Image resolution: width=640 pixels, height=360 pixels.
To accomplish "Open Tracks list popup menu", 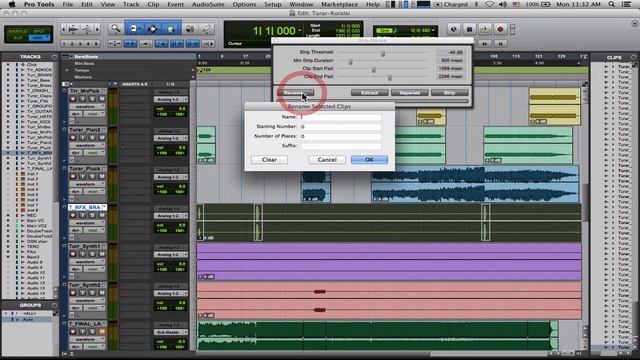I will point(54,57).
